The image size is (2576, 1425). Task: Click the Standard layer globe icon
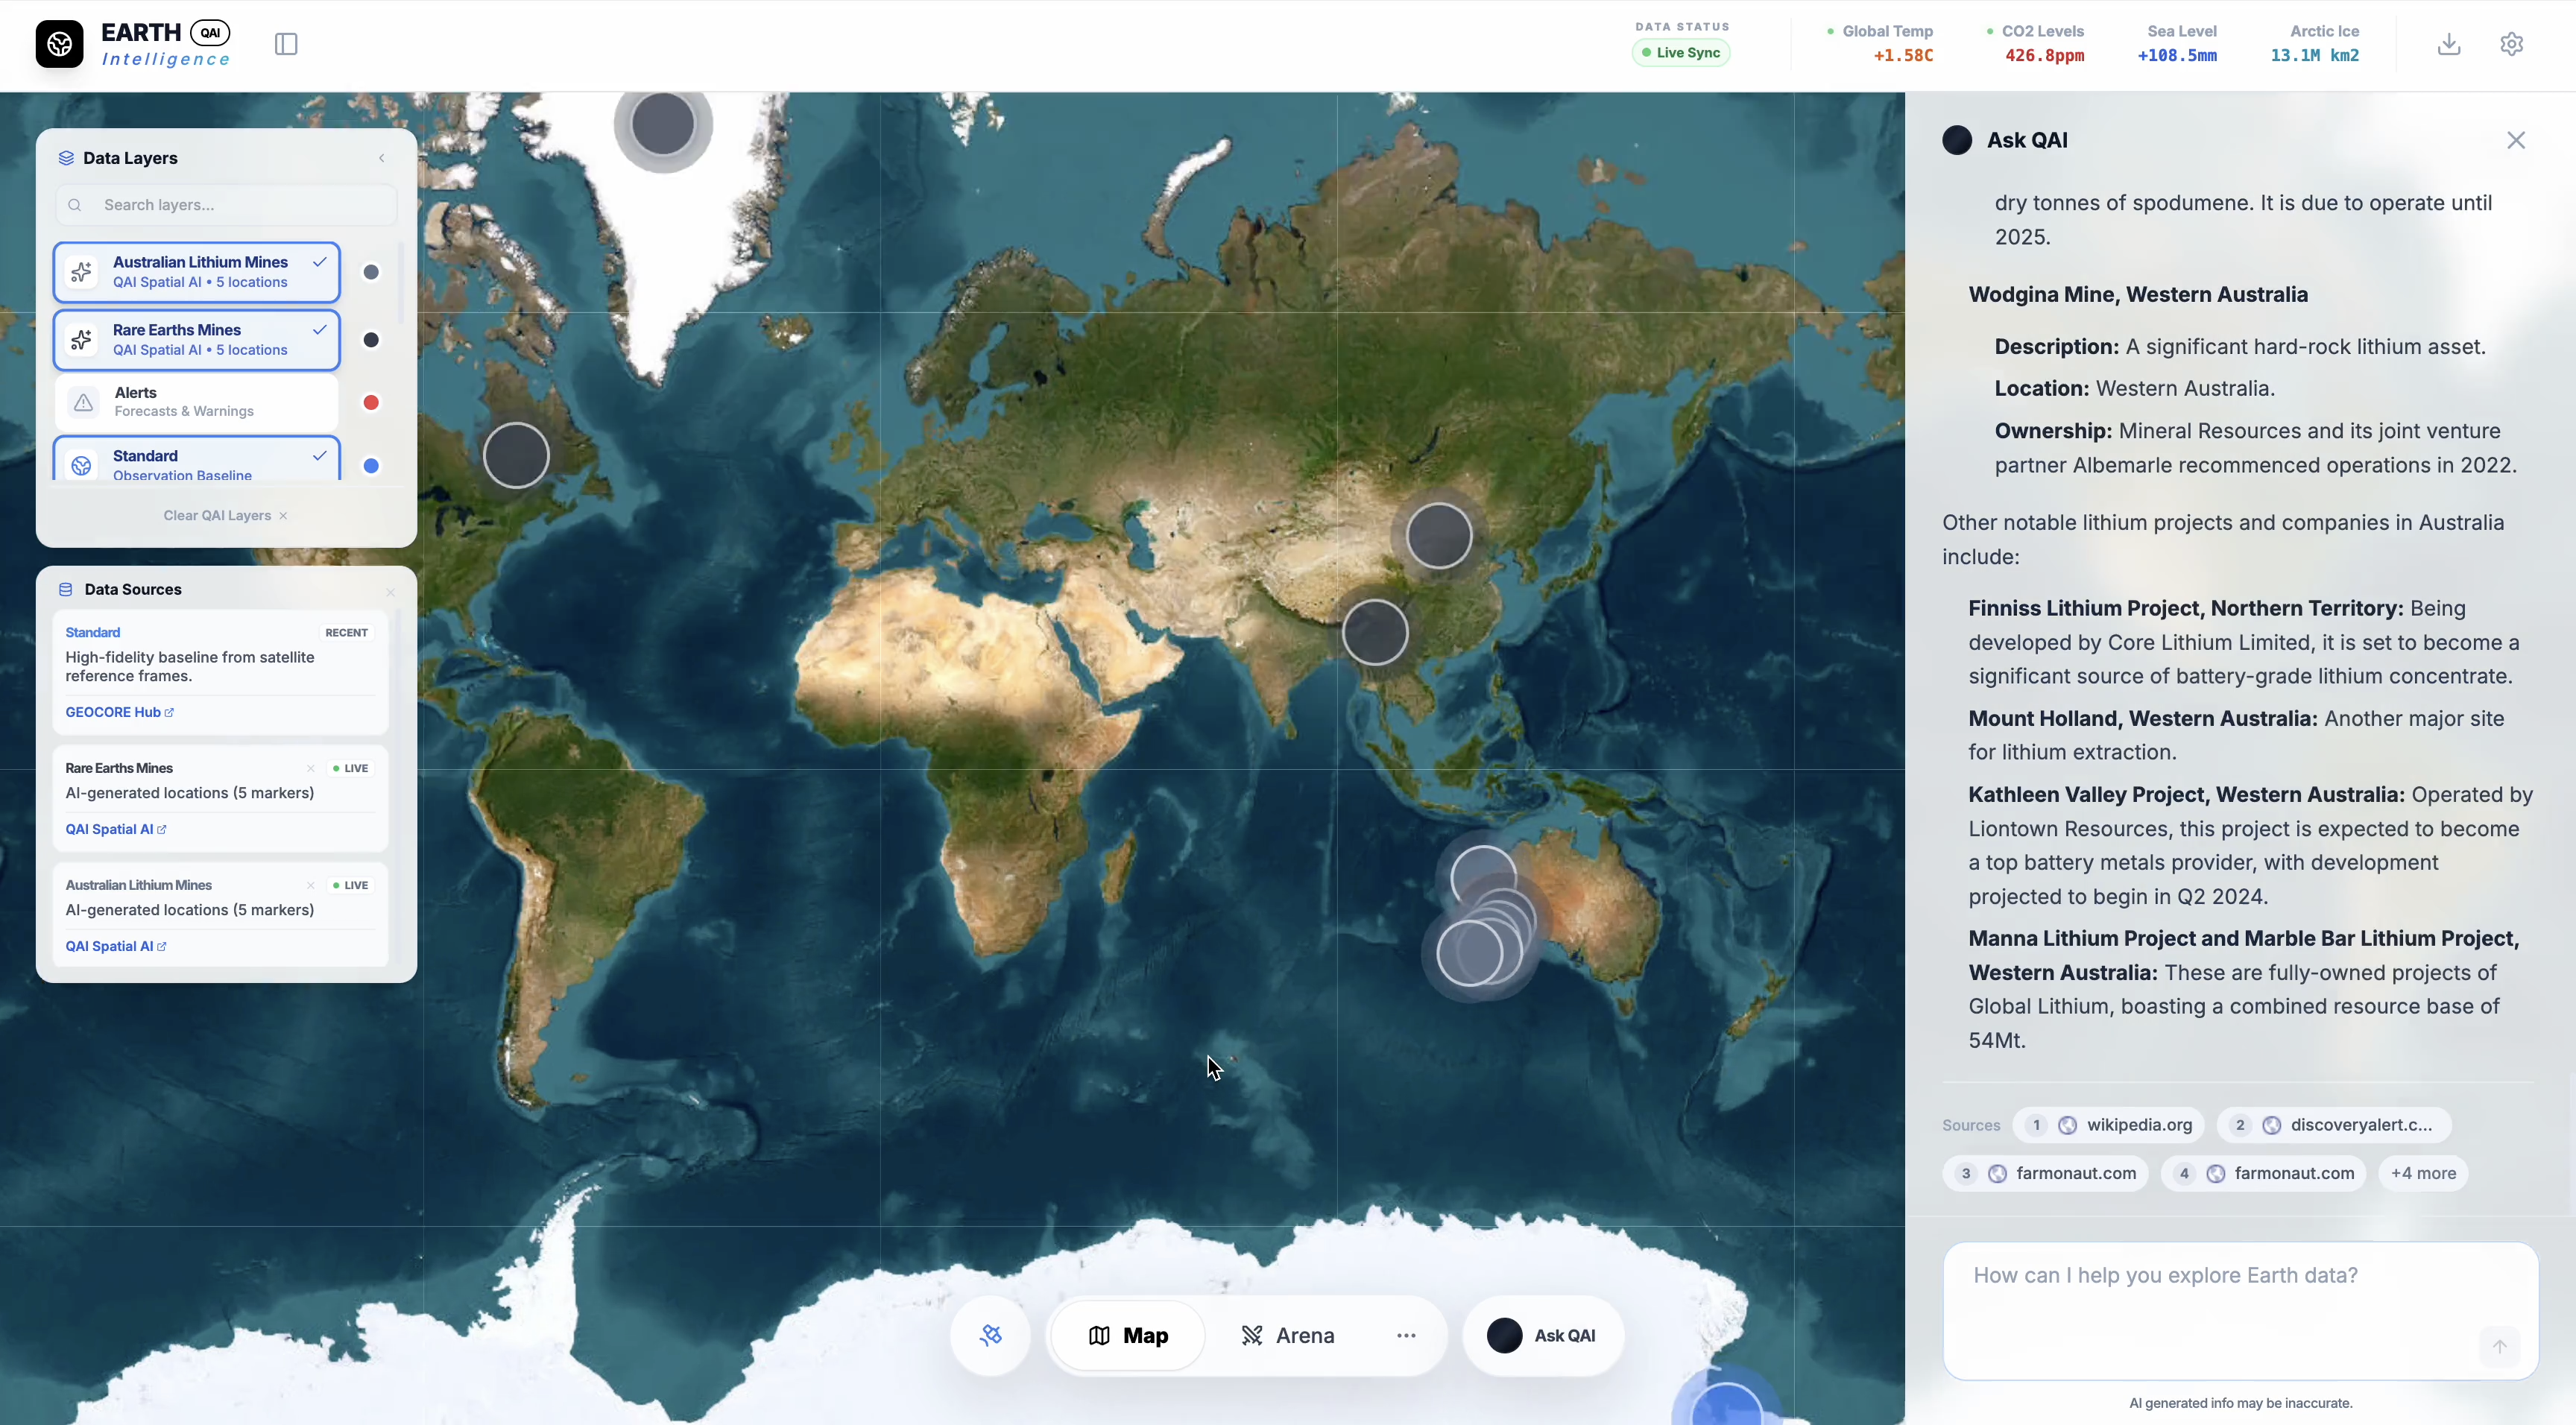(x=82, y=465)
